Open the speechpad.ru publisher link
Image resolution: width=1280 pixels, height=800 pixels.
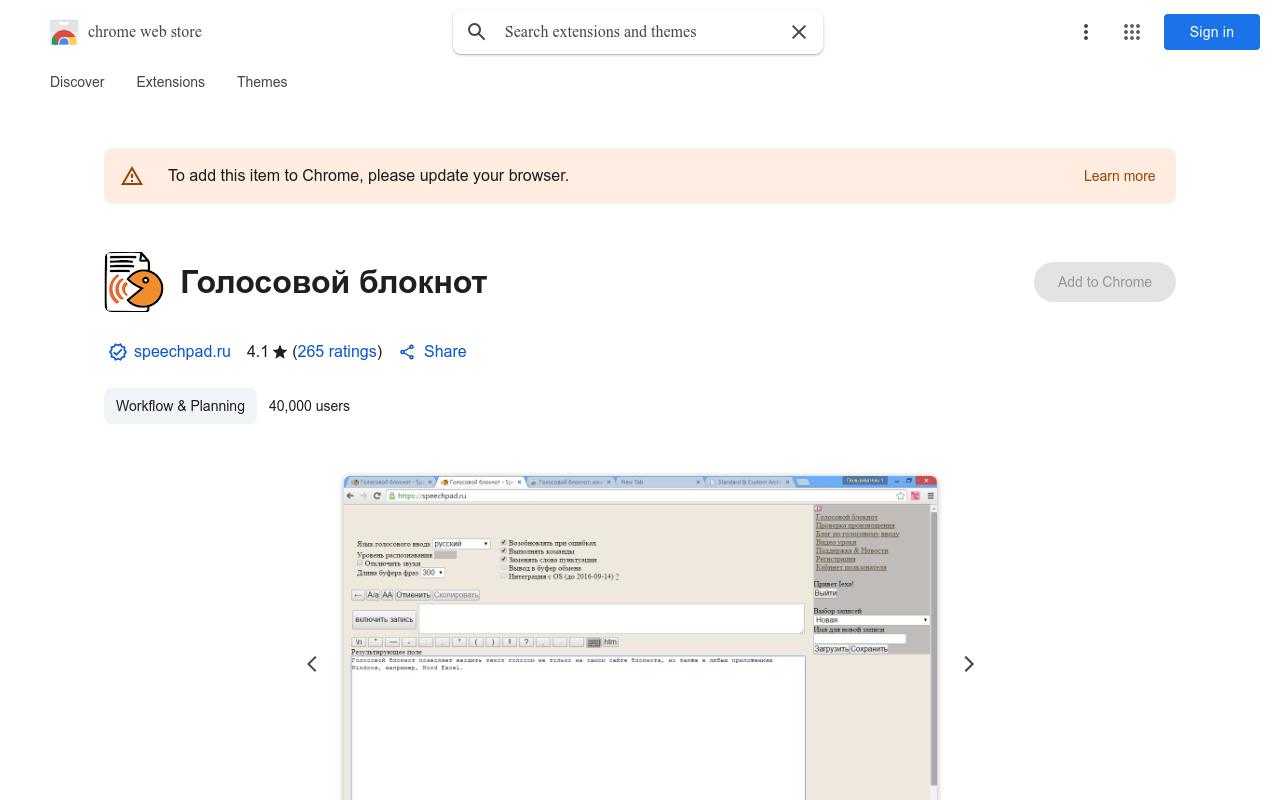[182, 352]
